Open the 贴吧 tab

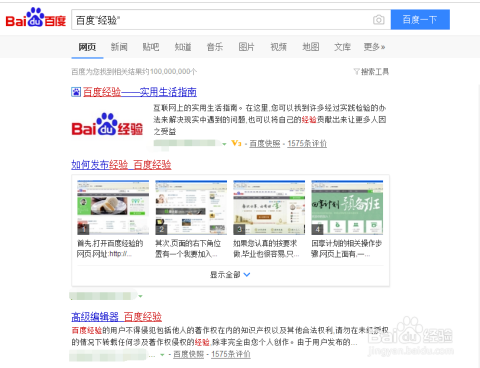click(x=151, y=47)
